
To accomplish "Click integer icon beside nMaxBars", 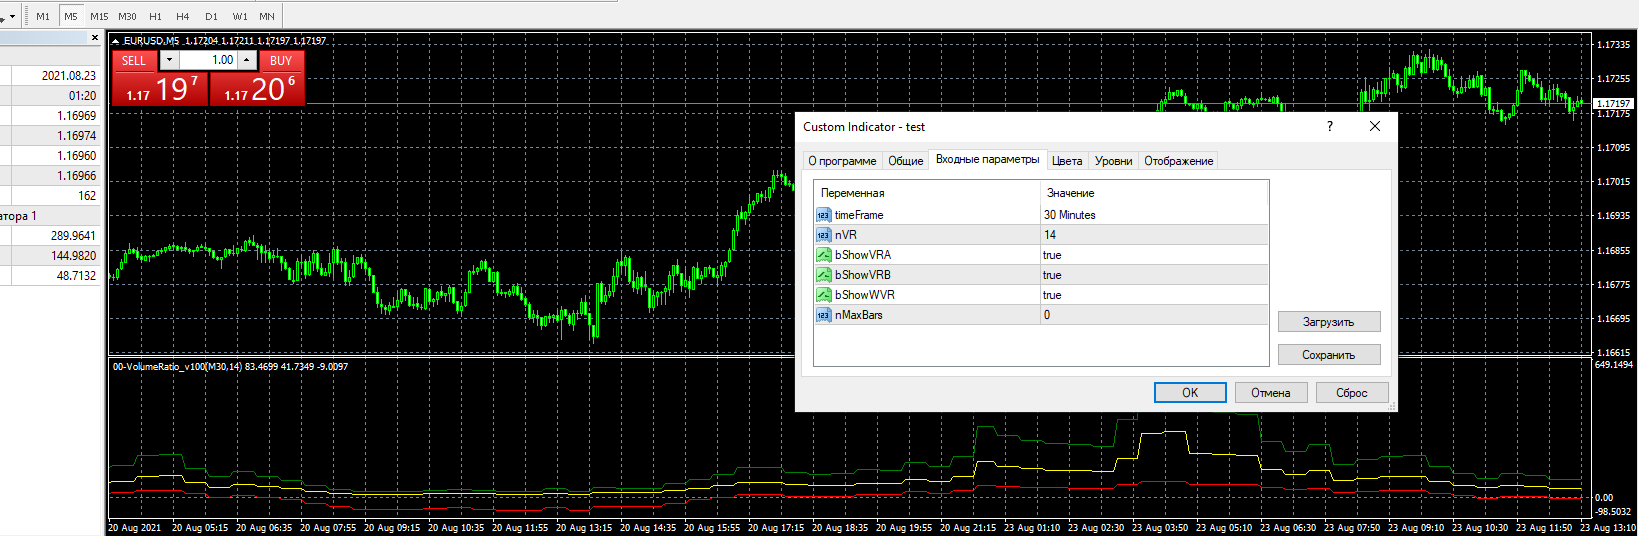I will [823, 315].
